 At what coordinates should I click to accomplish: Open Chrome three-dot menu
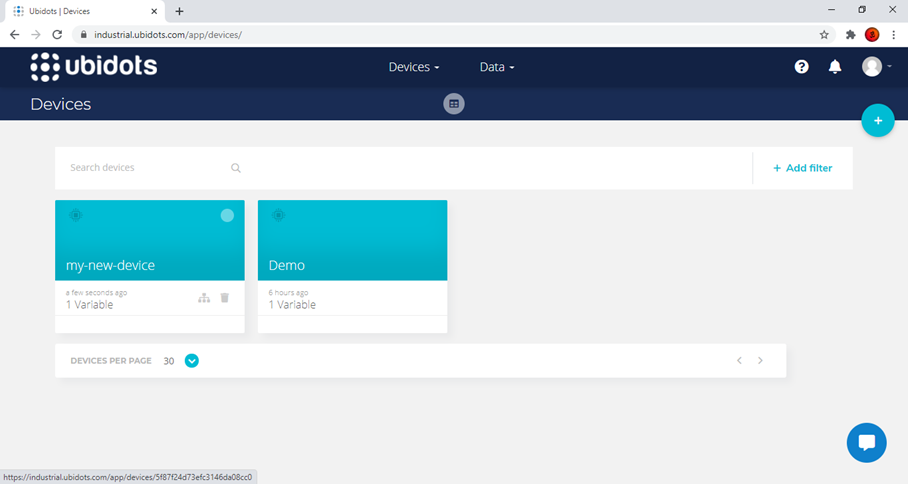(894, 35)
